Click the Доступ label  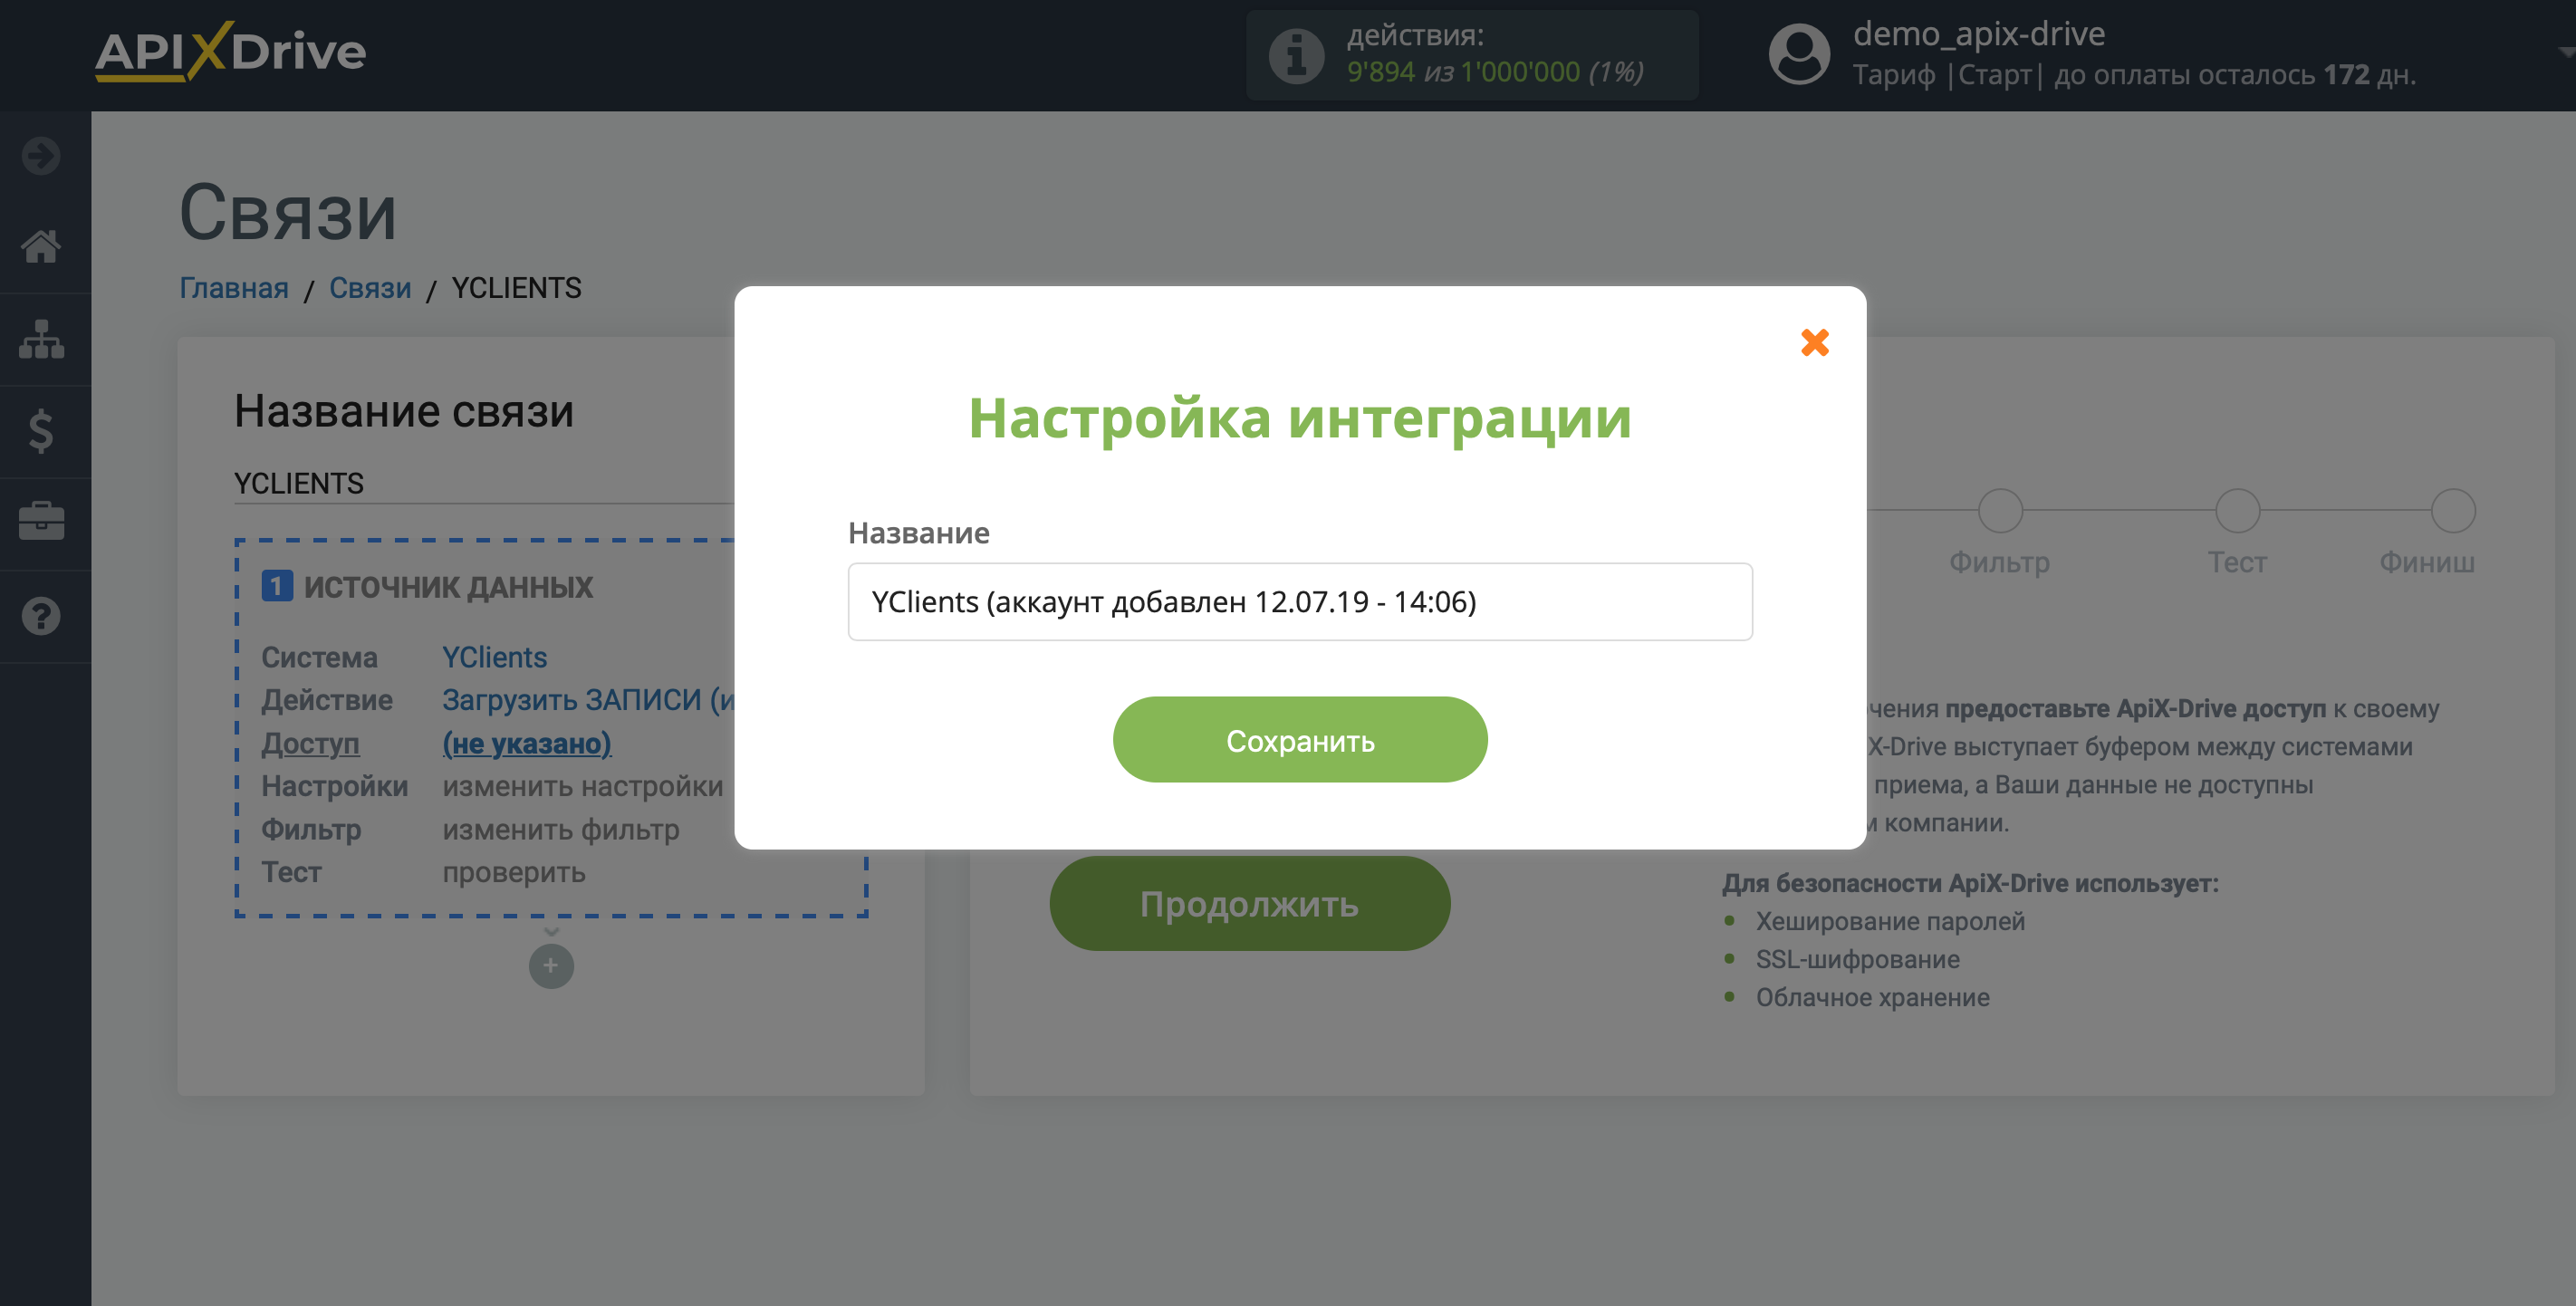coord(310,743)
